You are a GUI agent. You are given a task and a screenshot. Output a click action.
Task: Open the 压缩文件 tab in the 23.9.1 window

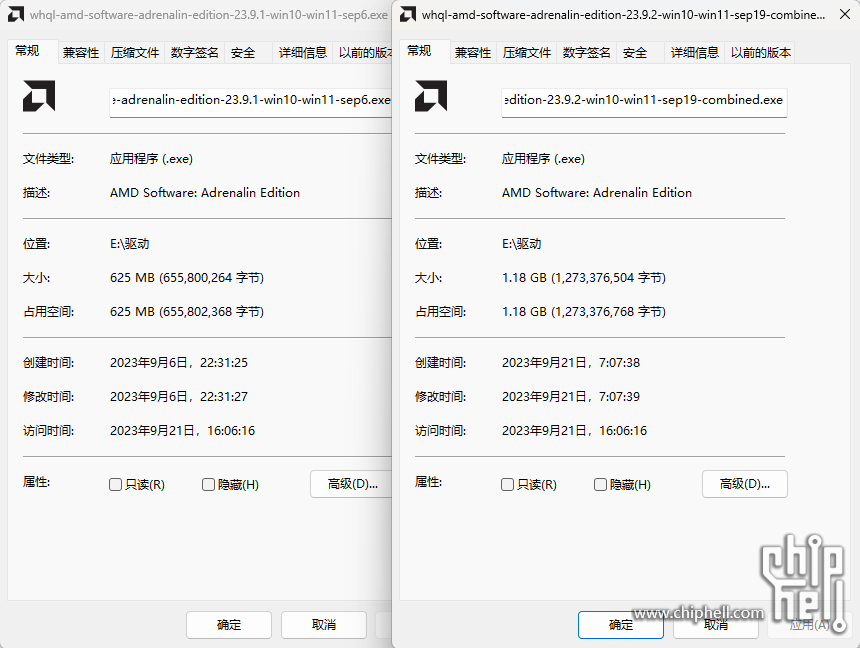pyautogui.click(x=134, y=53)
